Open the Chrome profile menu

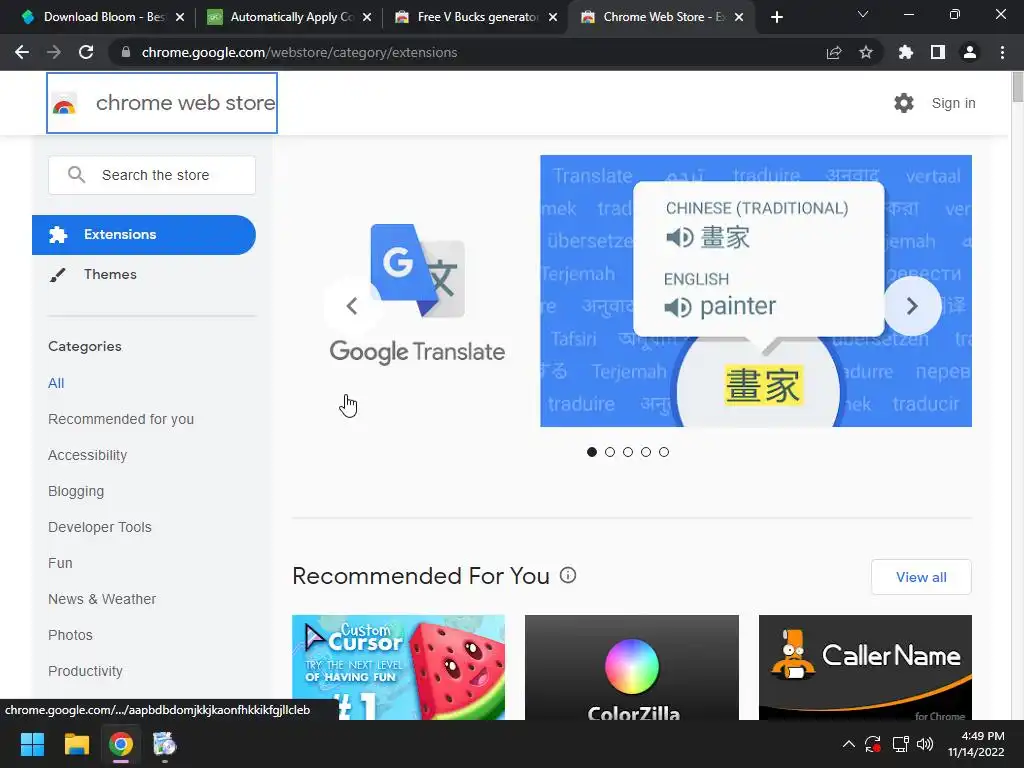(970, 52)
